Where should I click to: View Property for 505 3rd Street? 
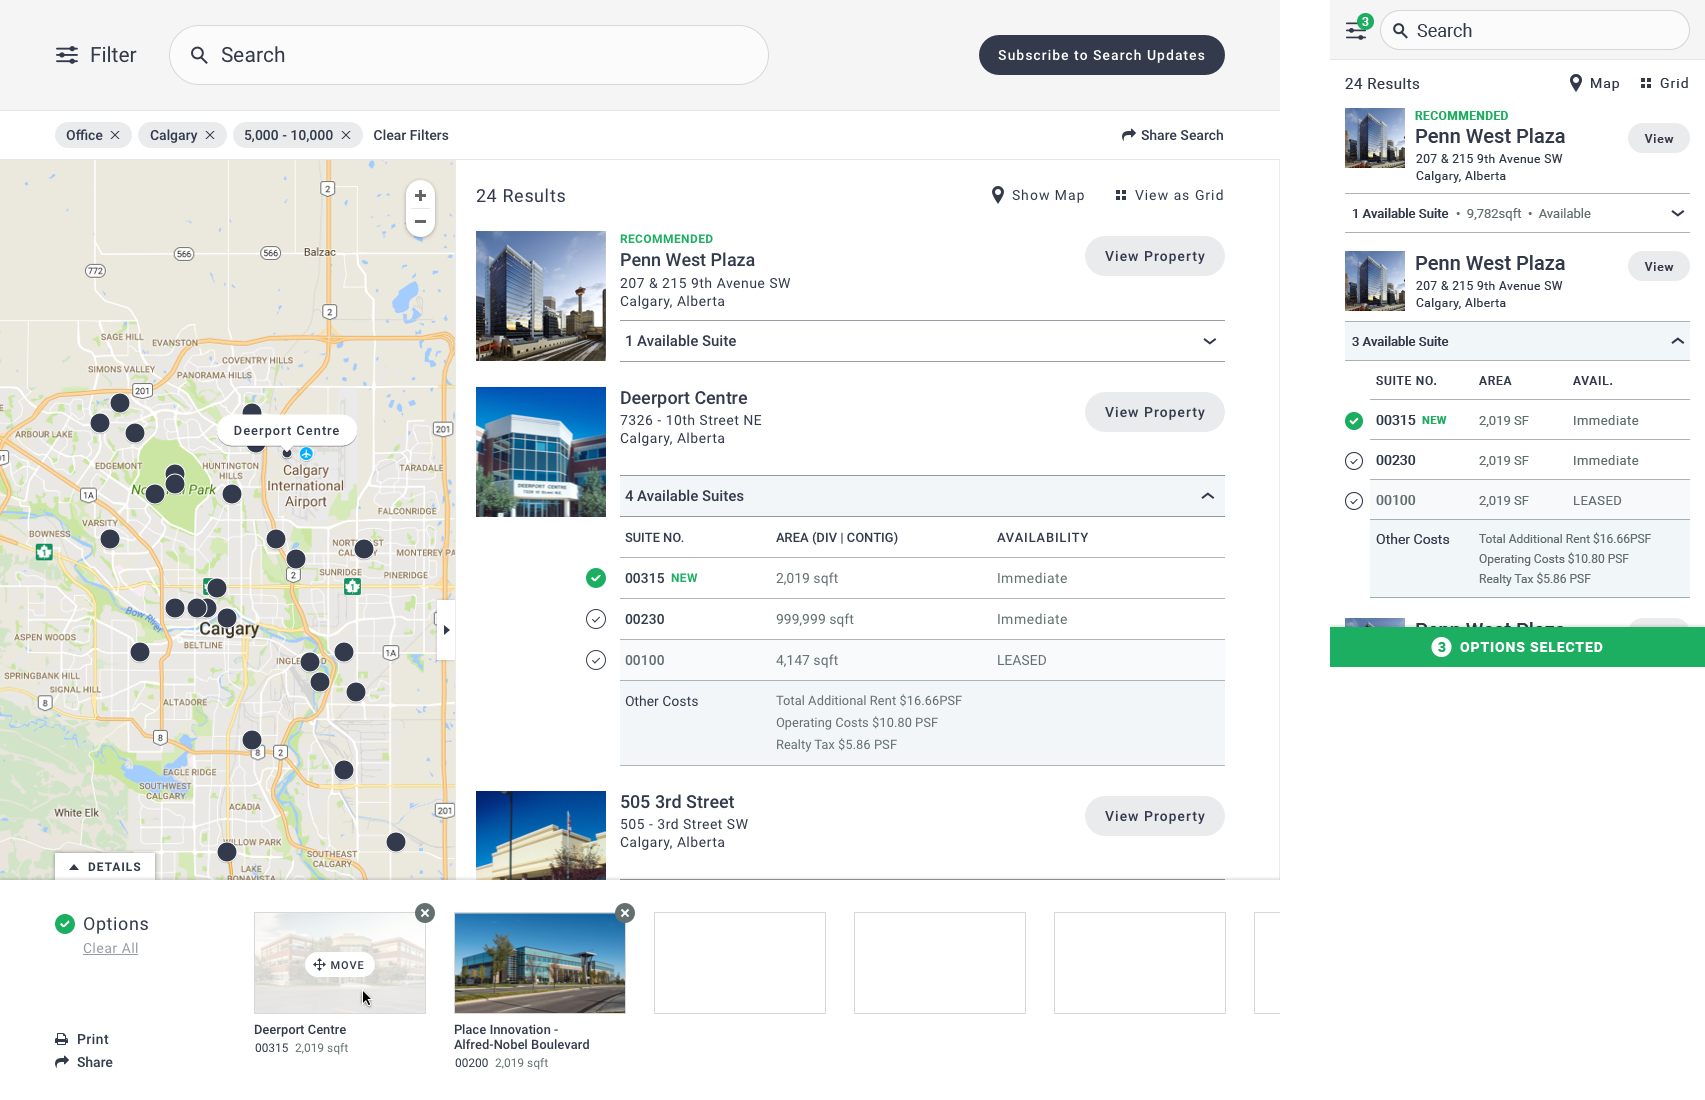pos(1155,816)
